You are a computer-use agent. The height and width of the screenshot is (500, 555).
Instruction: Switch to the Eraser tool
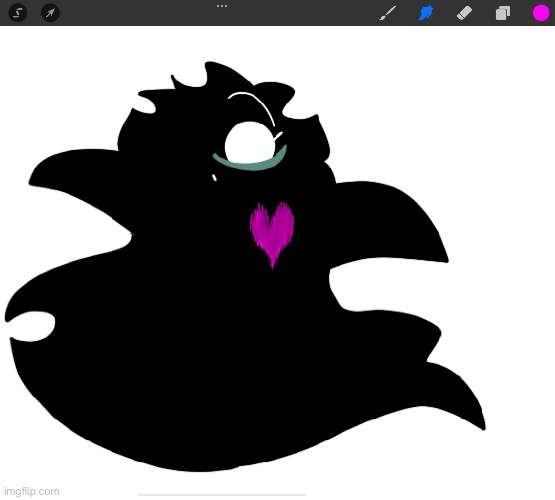tap(464, 13)
